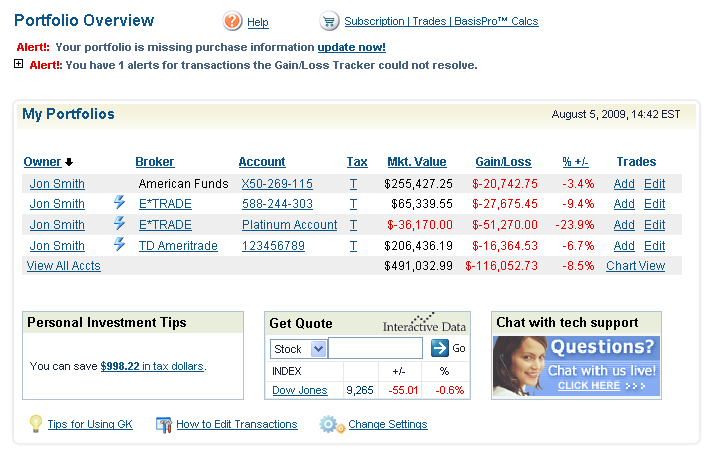715x456 pixels.
Task: Click Edit for account X50-269-115
Action: pyautogui.click(x=655, y=184)
